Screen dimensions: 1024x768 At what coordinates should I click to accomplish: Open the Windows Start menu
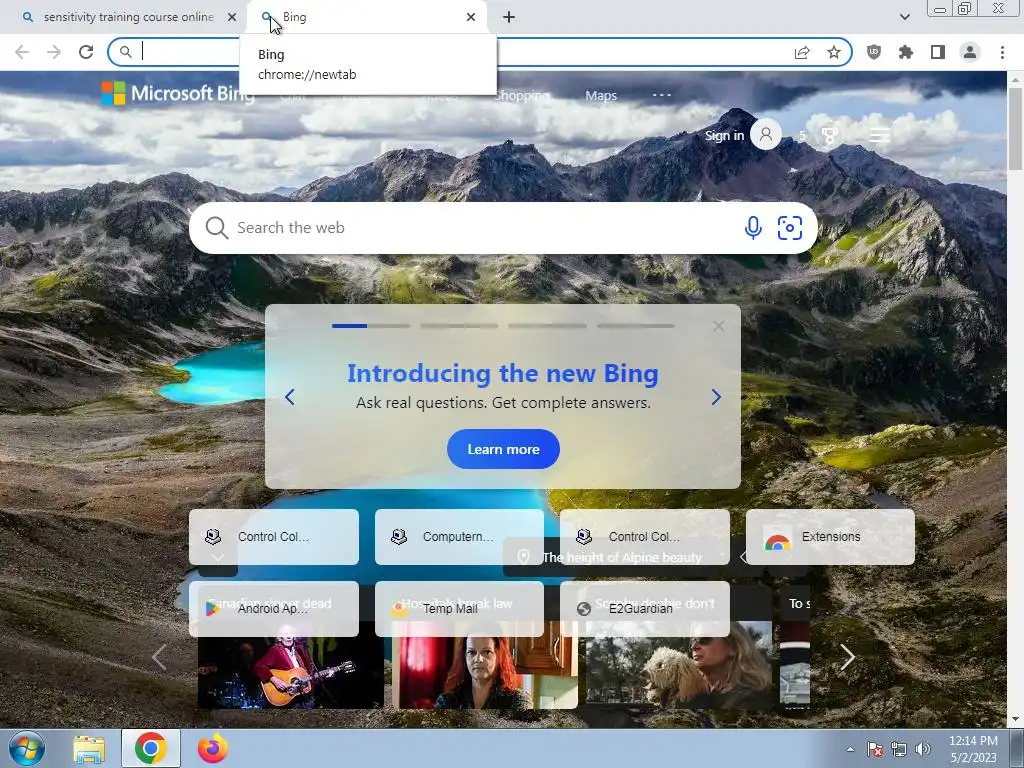point(27,748)
